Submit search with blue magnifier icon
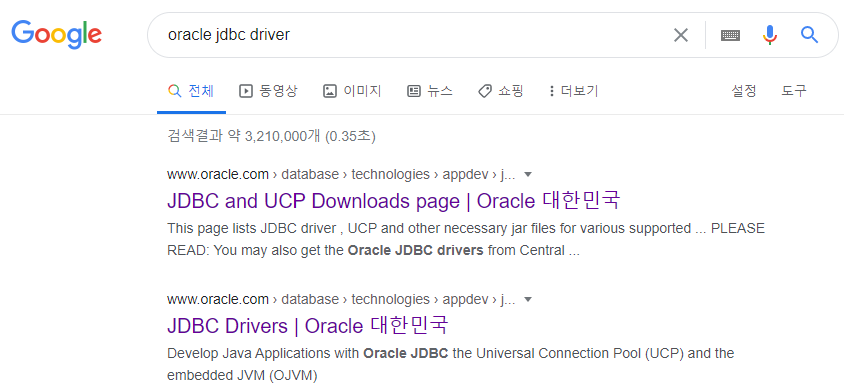This screenshot has height=383, width=844. (809, 35)
